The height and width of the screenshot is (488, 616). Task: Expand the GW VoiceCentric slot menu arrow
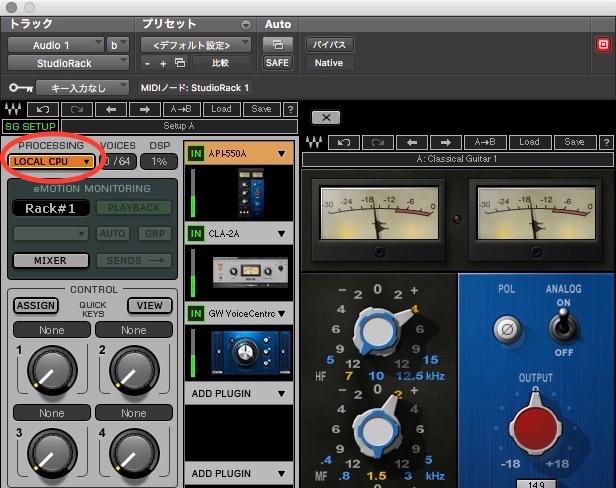coord(282,314)
